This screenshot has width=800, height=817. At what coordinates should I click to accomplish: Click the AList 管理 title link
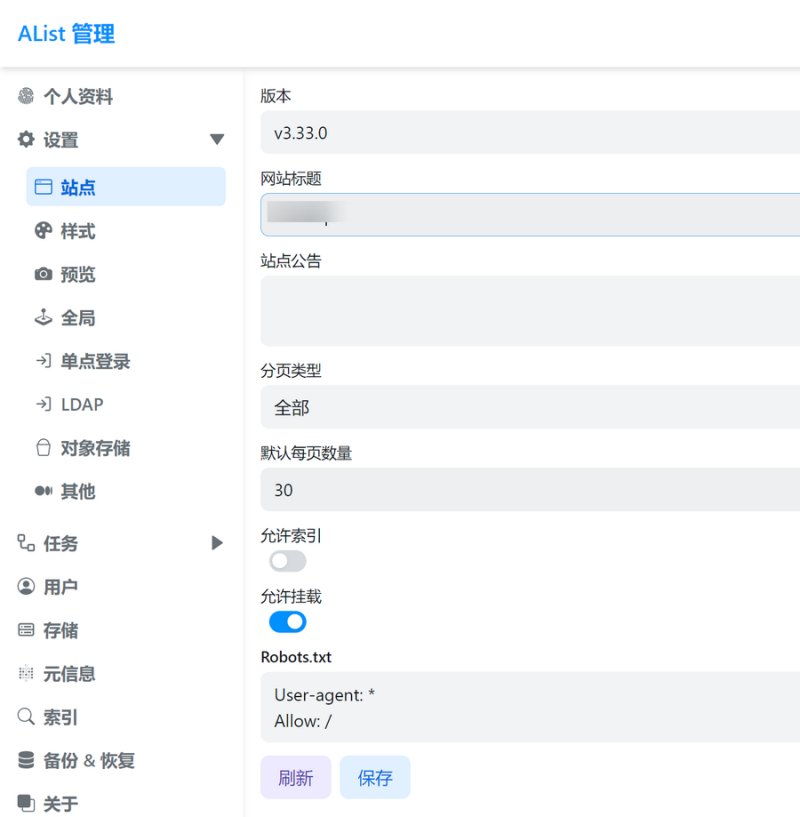66,33
